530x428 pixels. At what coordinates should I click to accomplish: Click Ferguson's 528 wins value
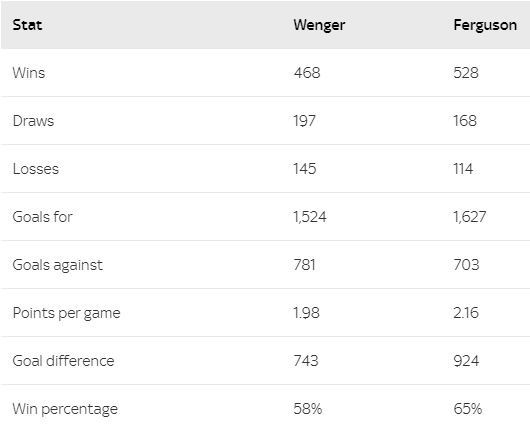coord(466,73)
